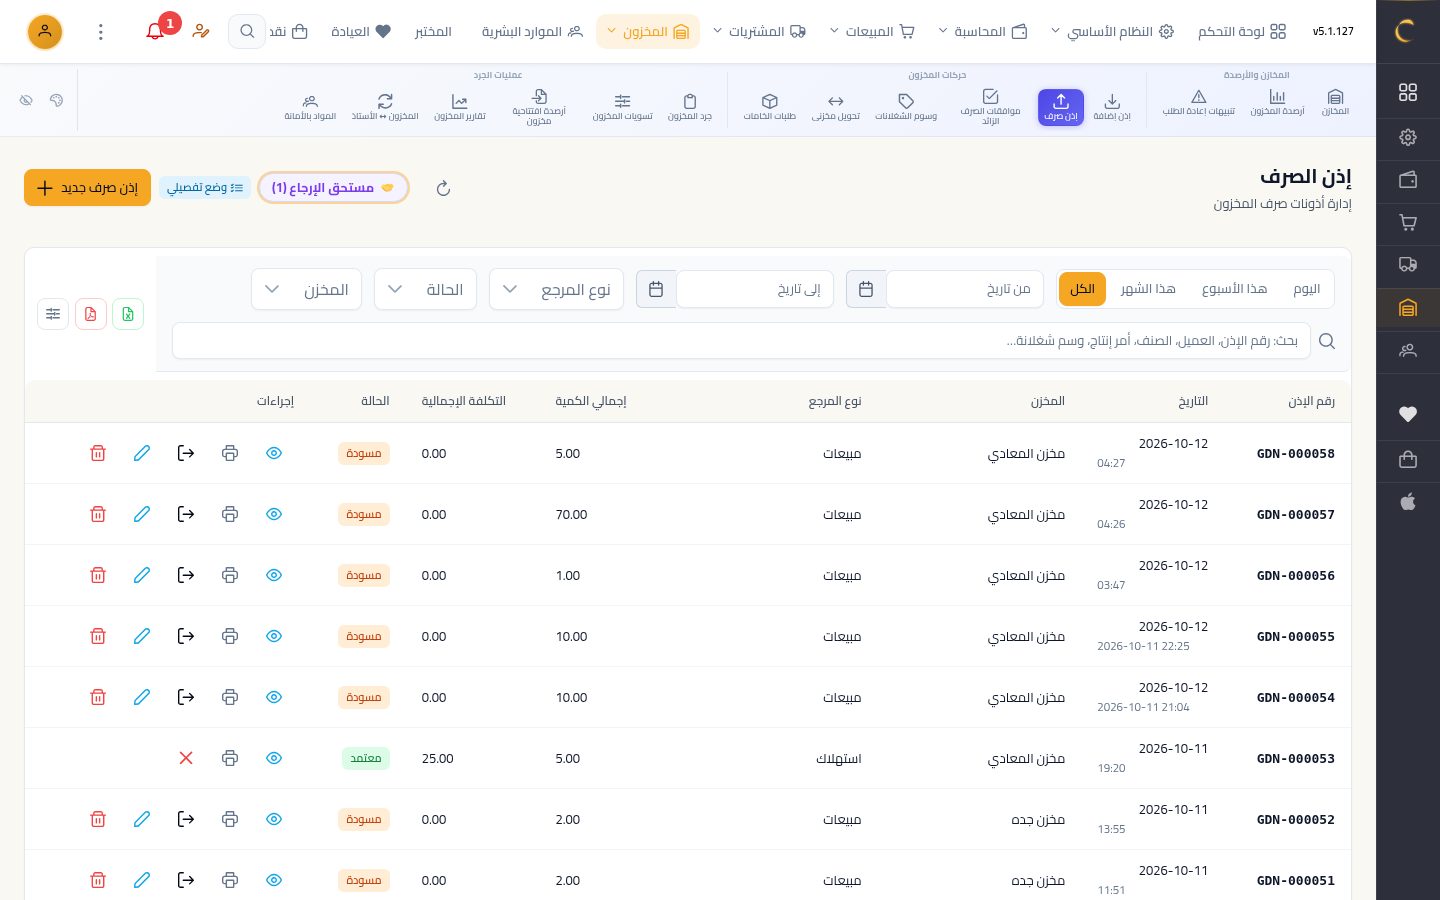Viewport: 1440px width, 900px height.
Task: Open the column settings sliders icon
Action: pyautogui.click(x=53, y=314)
